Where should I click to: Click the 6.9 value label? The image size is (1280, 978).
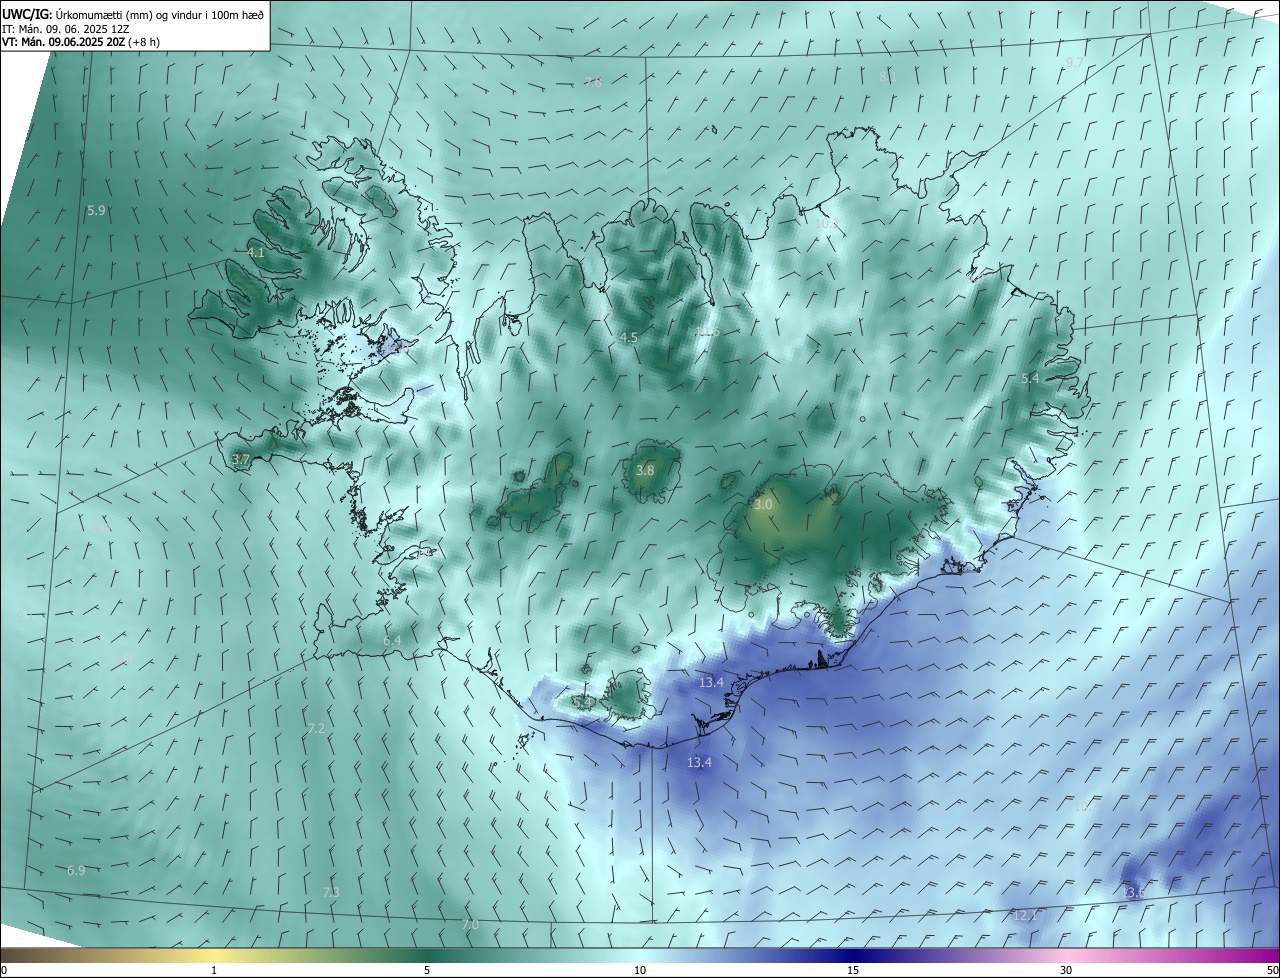(x=76, y=871)
